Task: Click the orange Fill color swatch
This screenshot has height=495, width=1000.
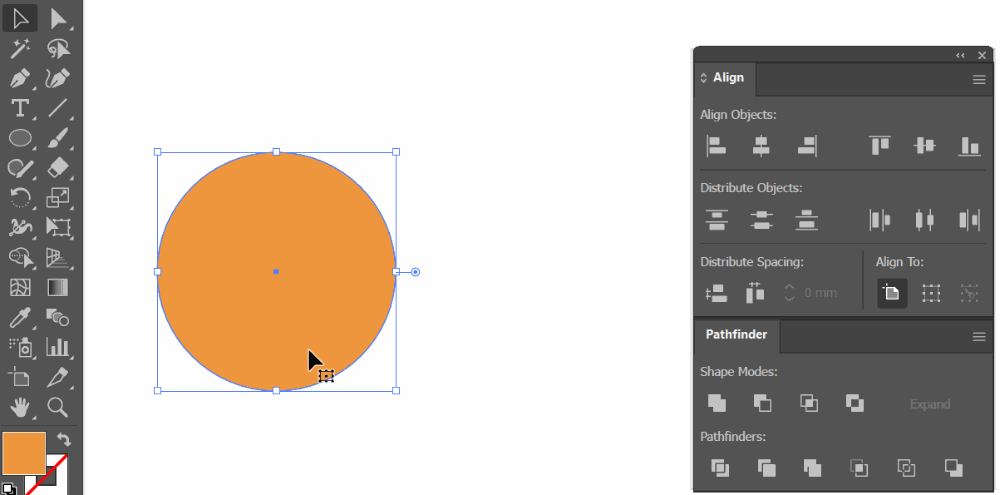Action: (x=24, y=454)
